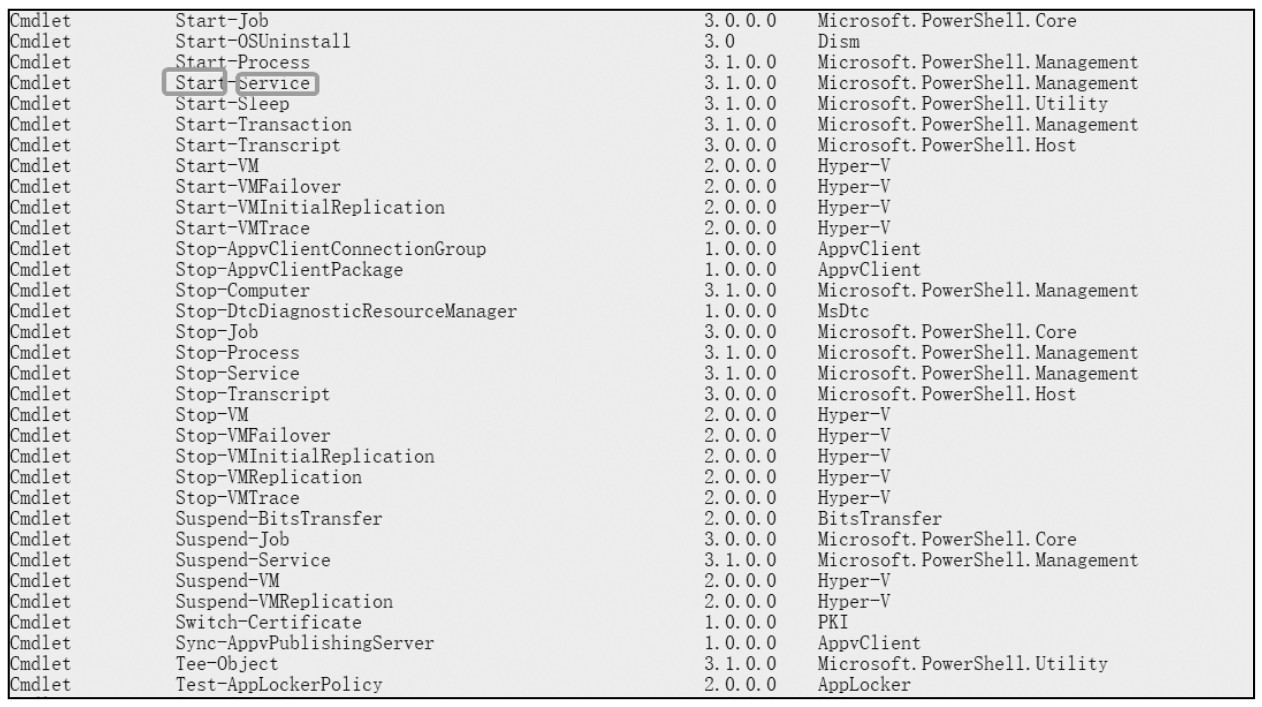This screenshot has width=1262, height=707.
Task: Click the Start-Sleep cmdlet name
Action: pyautogui.click(x=232, y=104)
